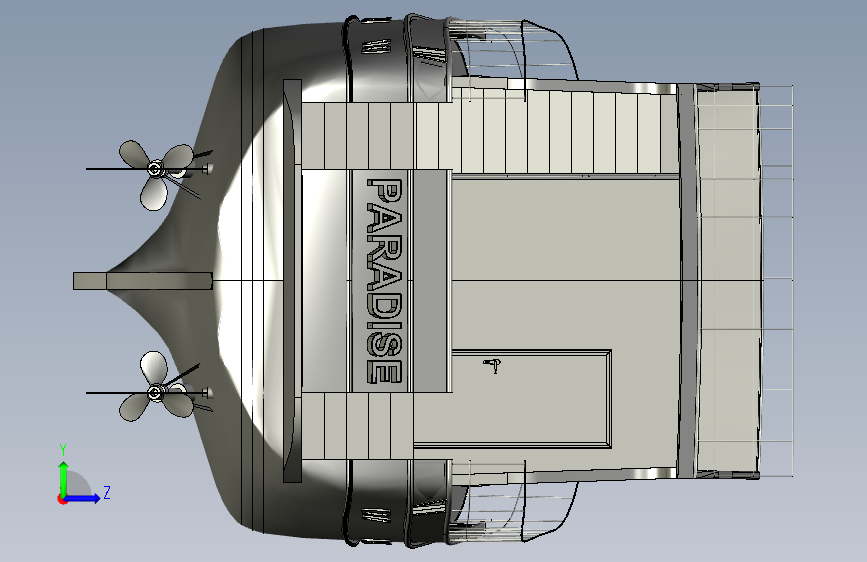Click the embossed PARADISE lettering

point(384,280)
